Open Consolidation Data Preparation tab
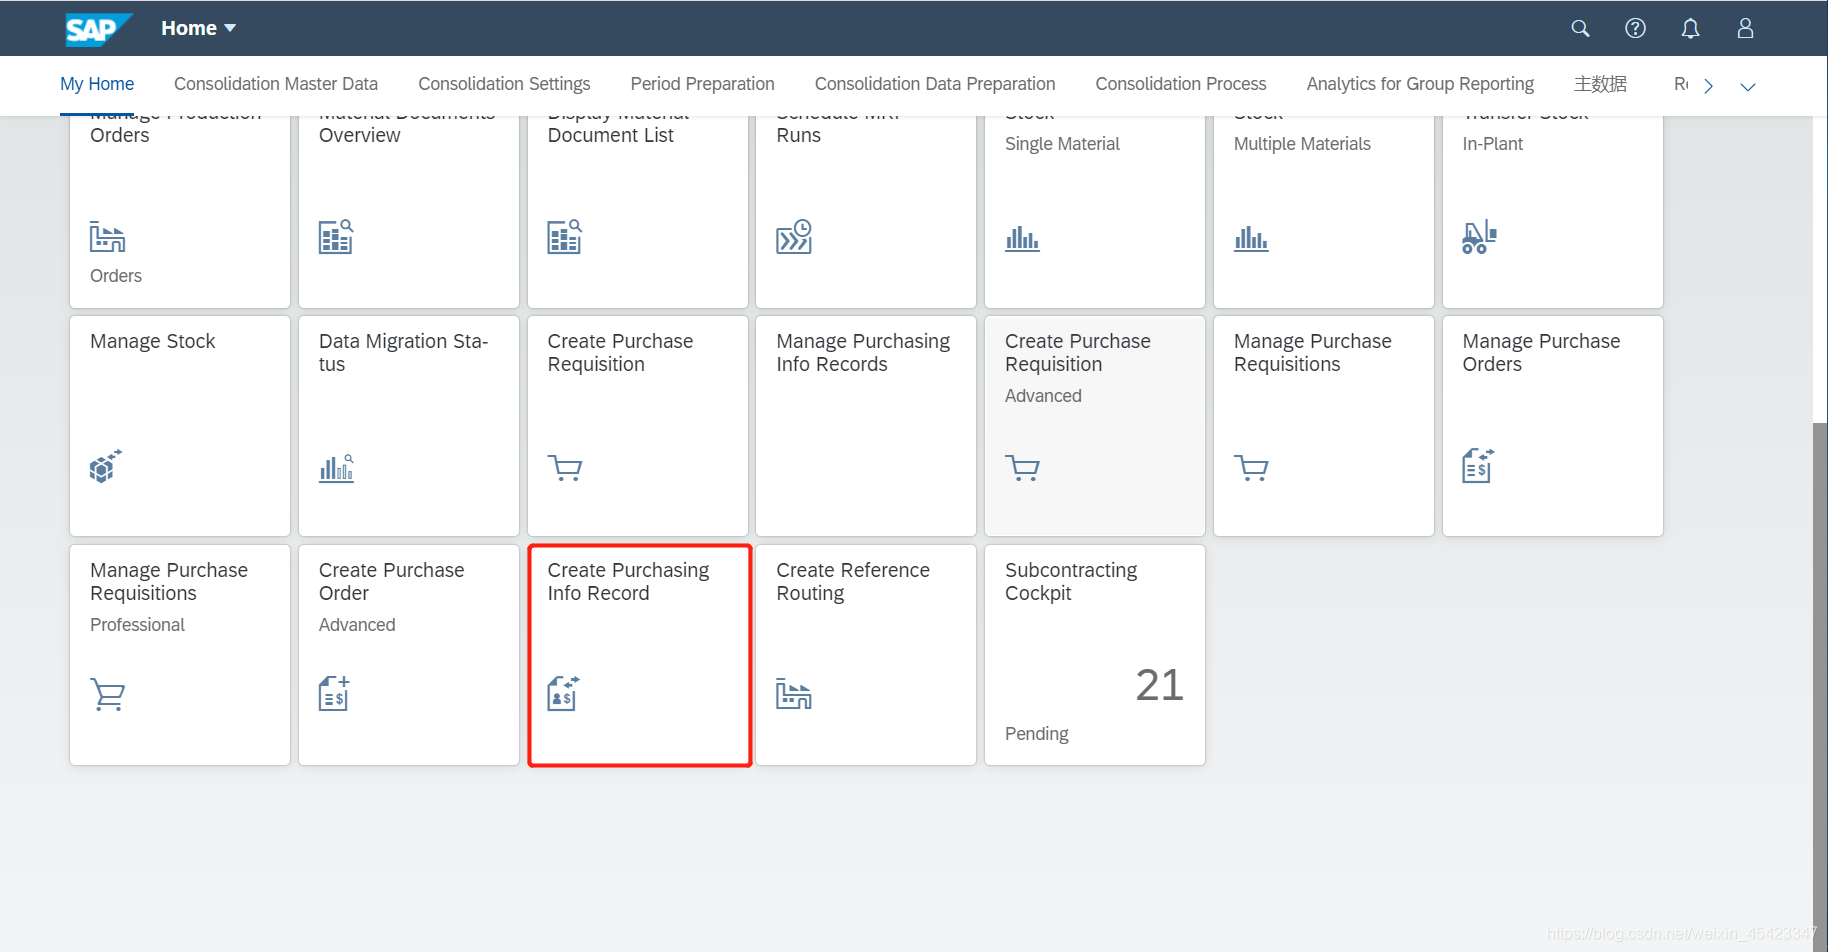The image size is (1828, 952). [935, 84]
